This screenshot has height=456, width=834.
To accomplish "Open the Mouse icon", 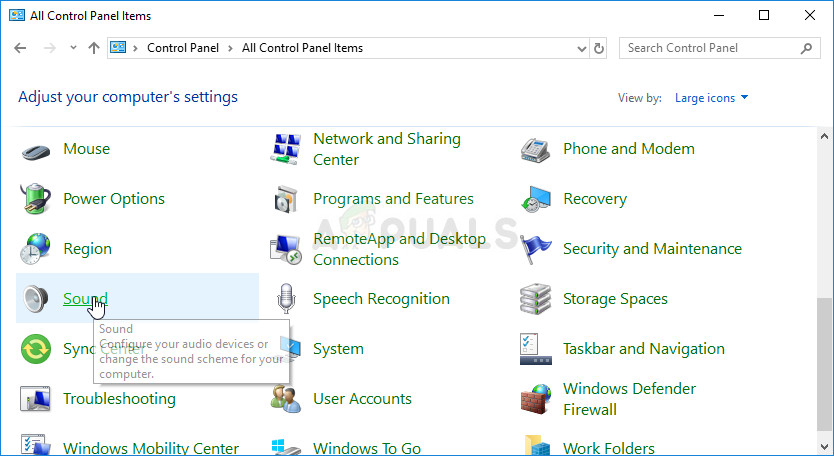I will (x=37, y=149).
